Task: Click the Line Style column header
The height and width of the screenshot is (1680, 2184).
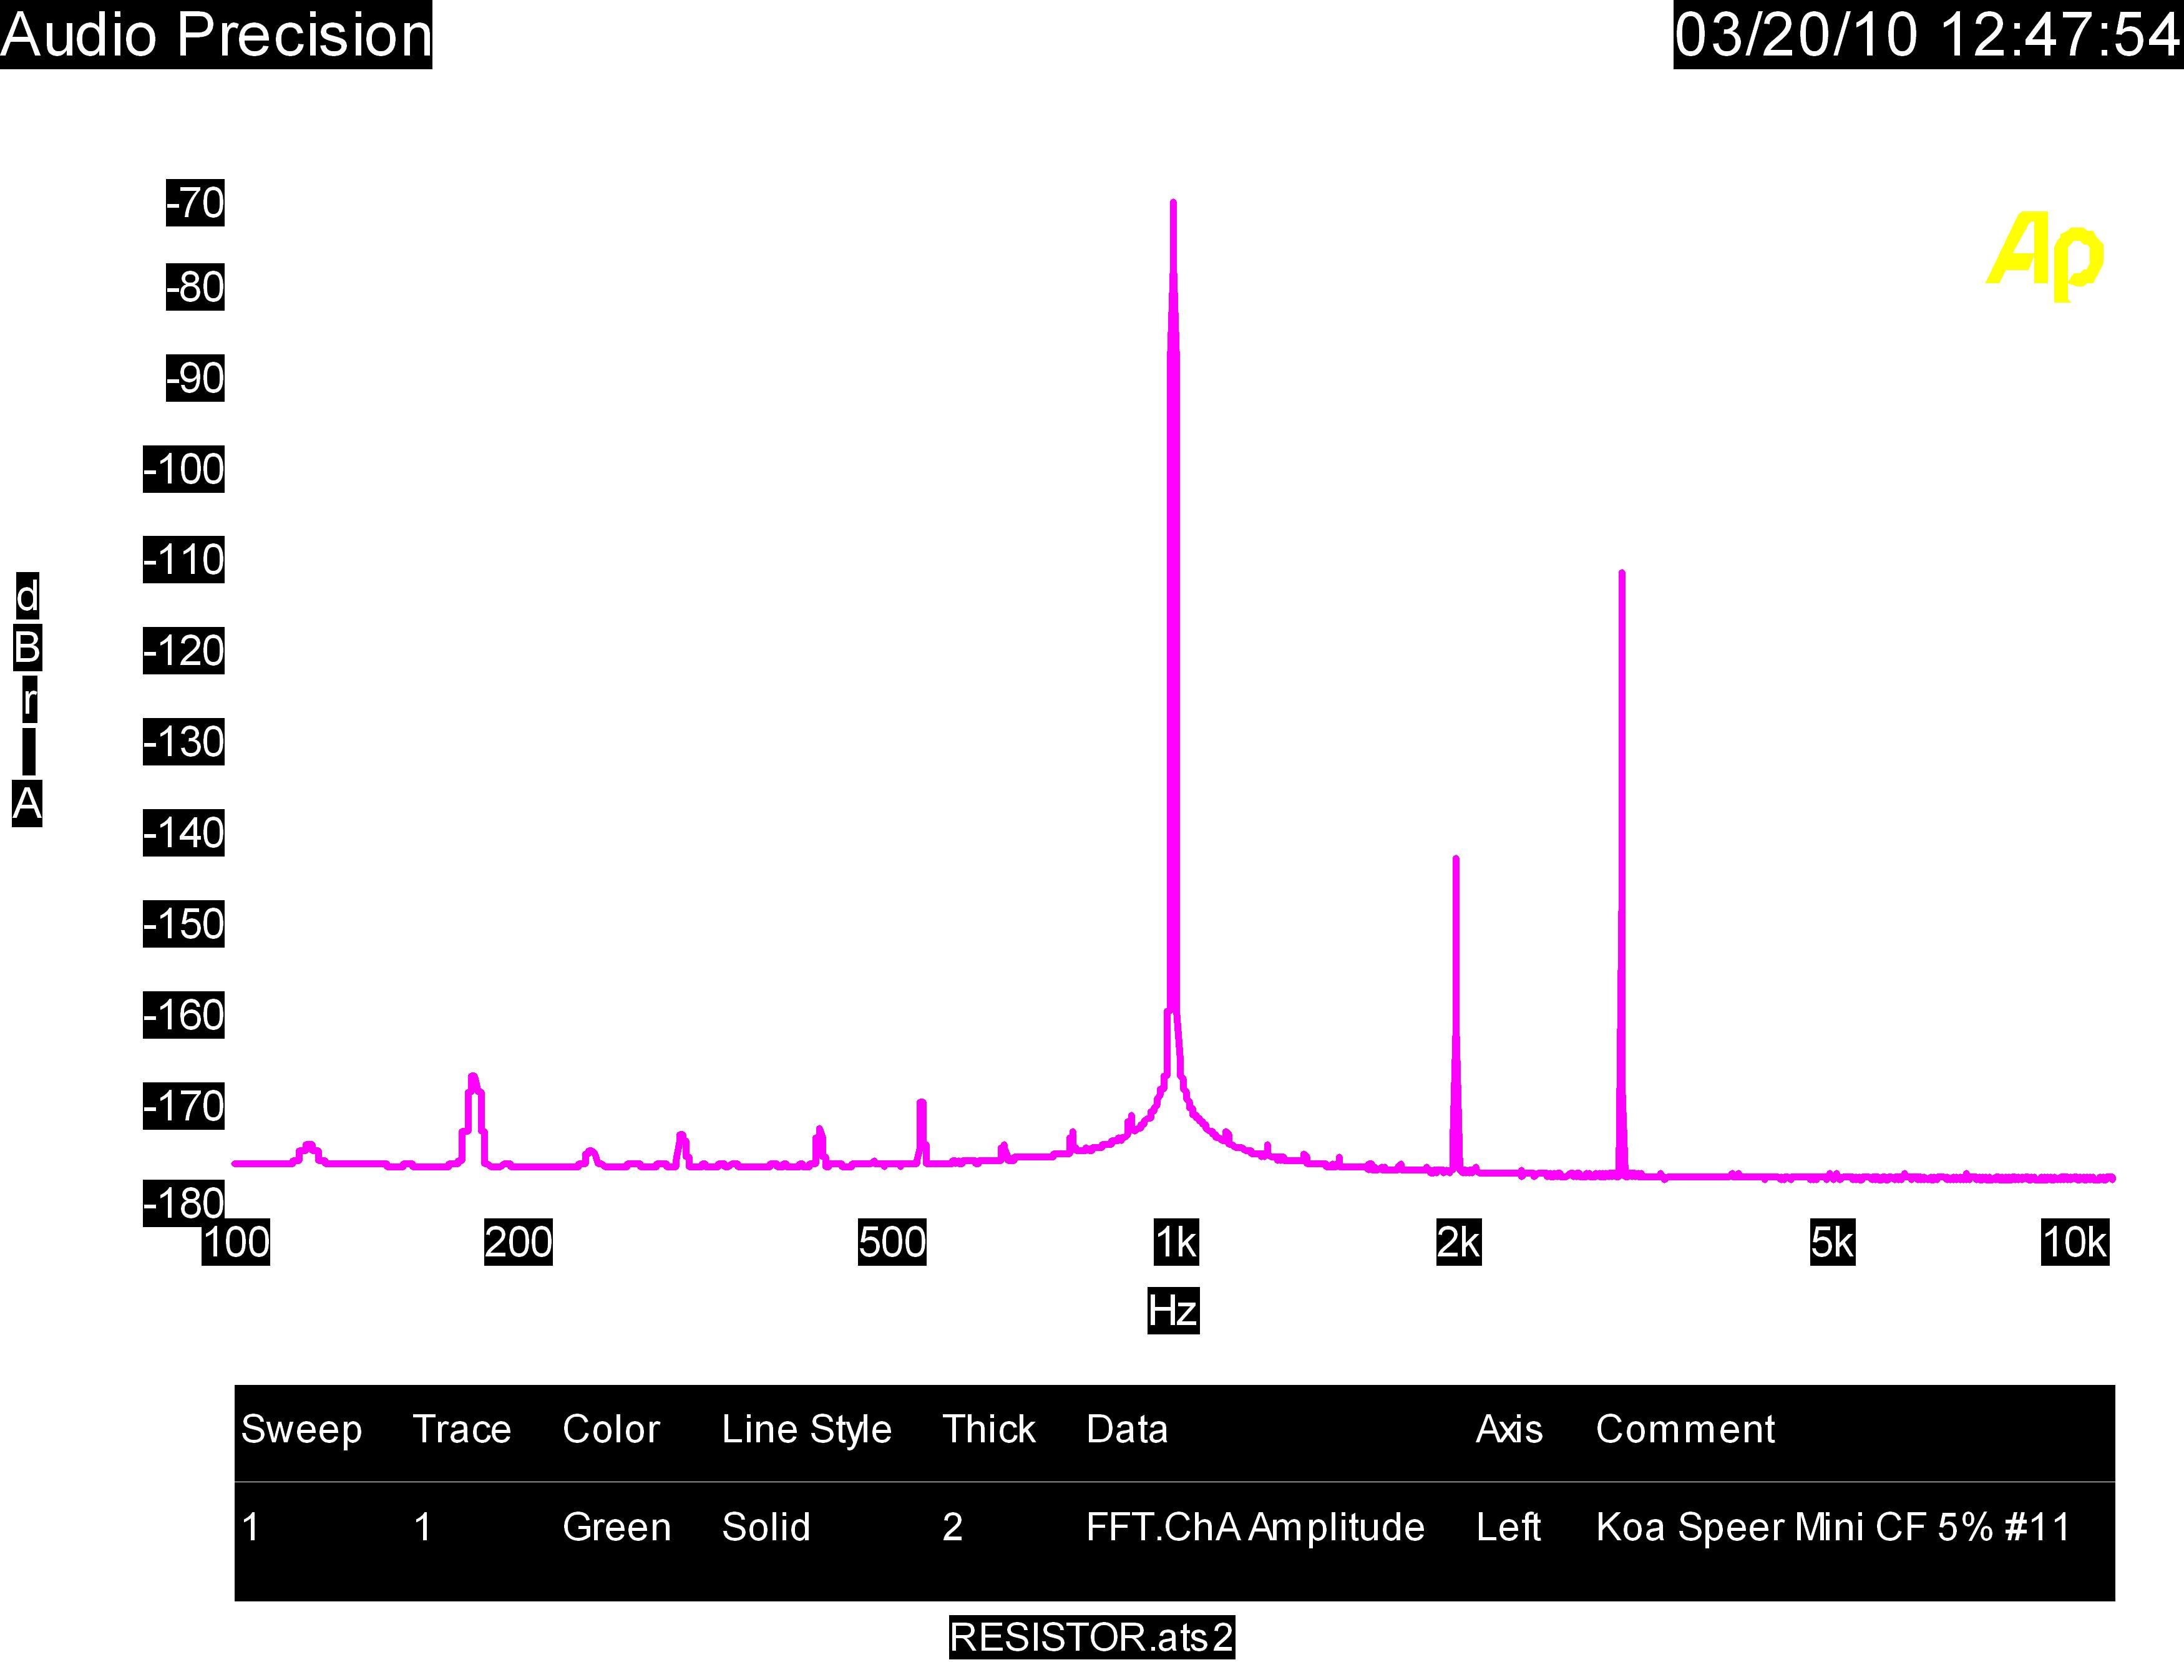Action: (806, 1429)
